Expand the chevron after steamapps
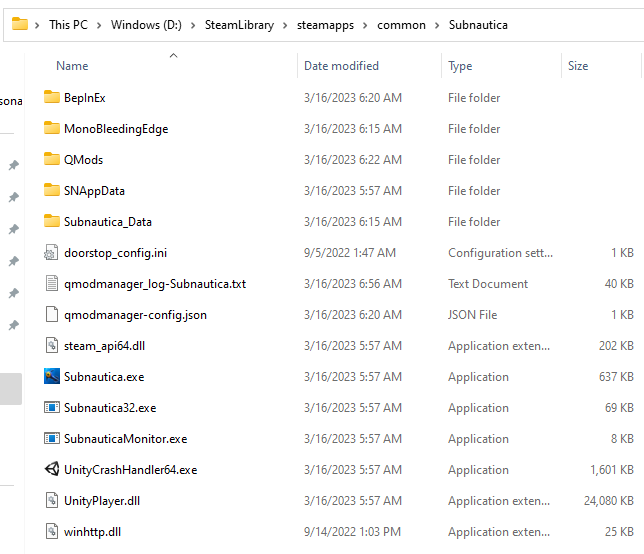The height and width of the screenshot is (554, 644). tap(365, 25)
